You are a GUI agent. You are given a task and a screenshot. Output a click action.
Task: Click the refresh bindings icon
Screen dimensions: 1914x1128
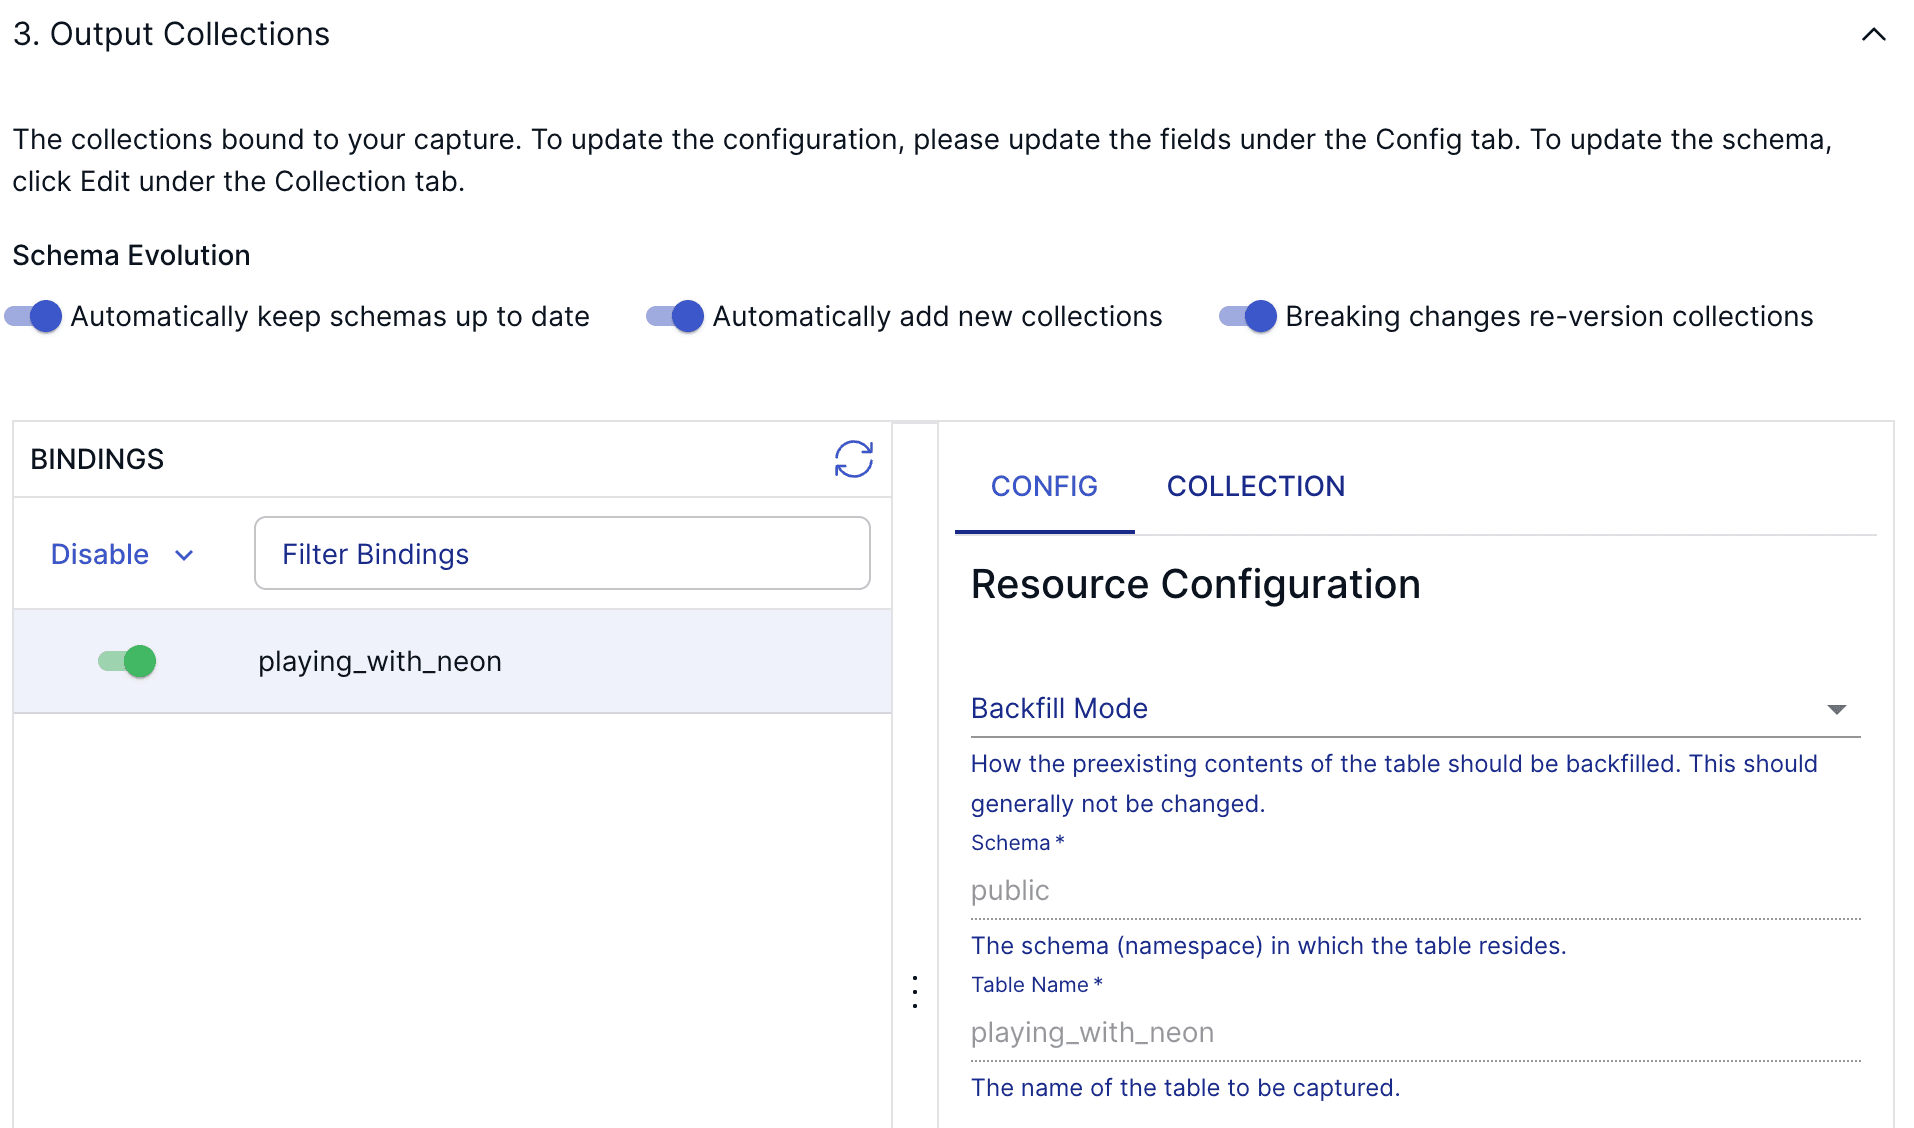coord(853,459)
